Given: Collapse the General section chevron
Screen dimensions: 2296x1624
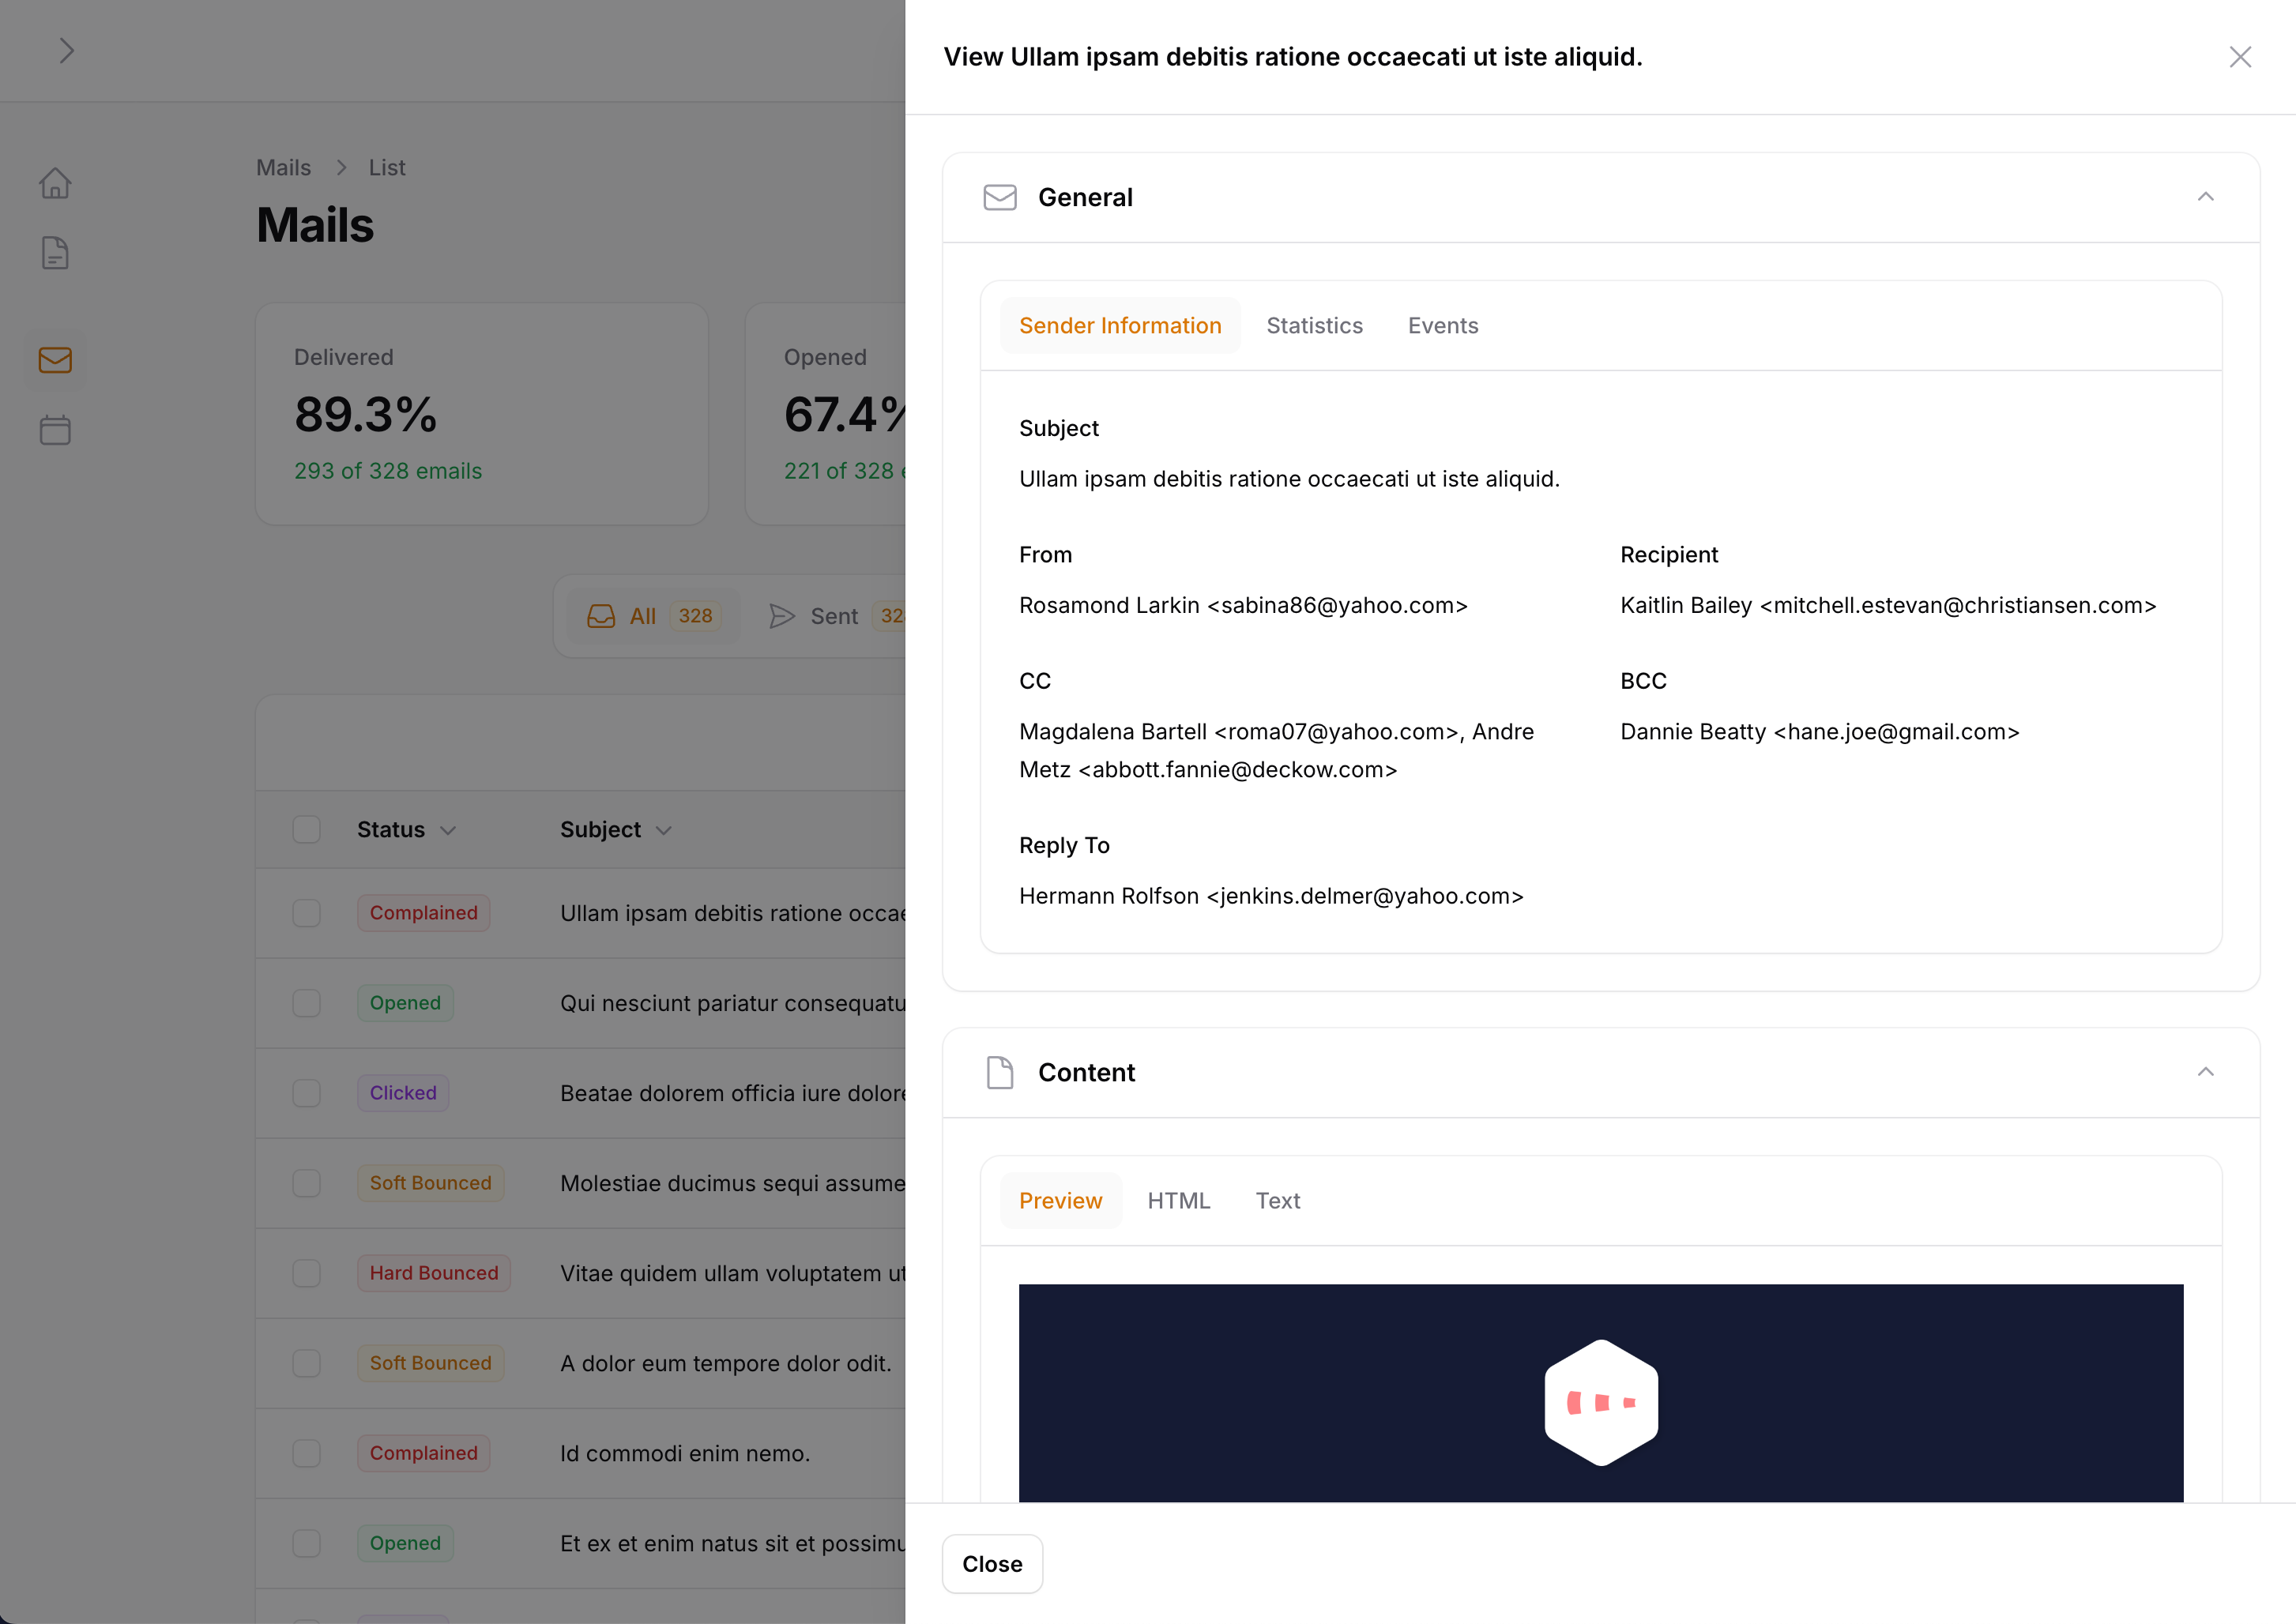Looking at the screenshot, I should 2205,197.
